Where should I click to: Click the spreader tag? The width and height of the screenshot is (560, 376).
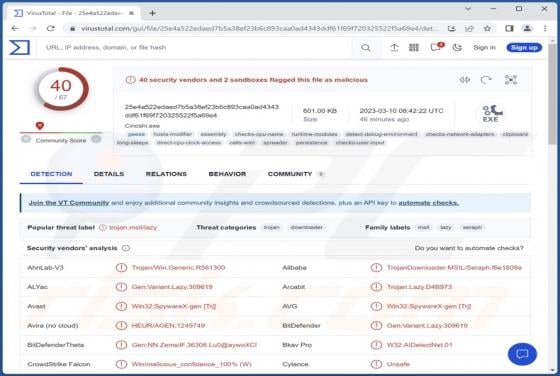point(275,142)
